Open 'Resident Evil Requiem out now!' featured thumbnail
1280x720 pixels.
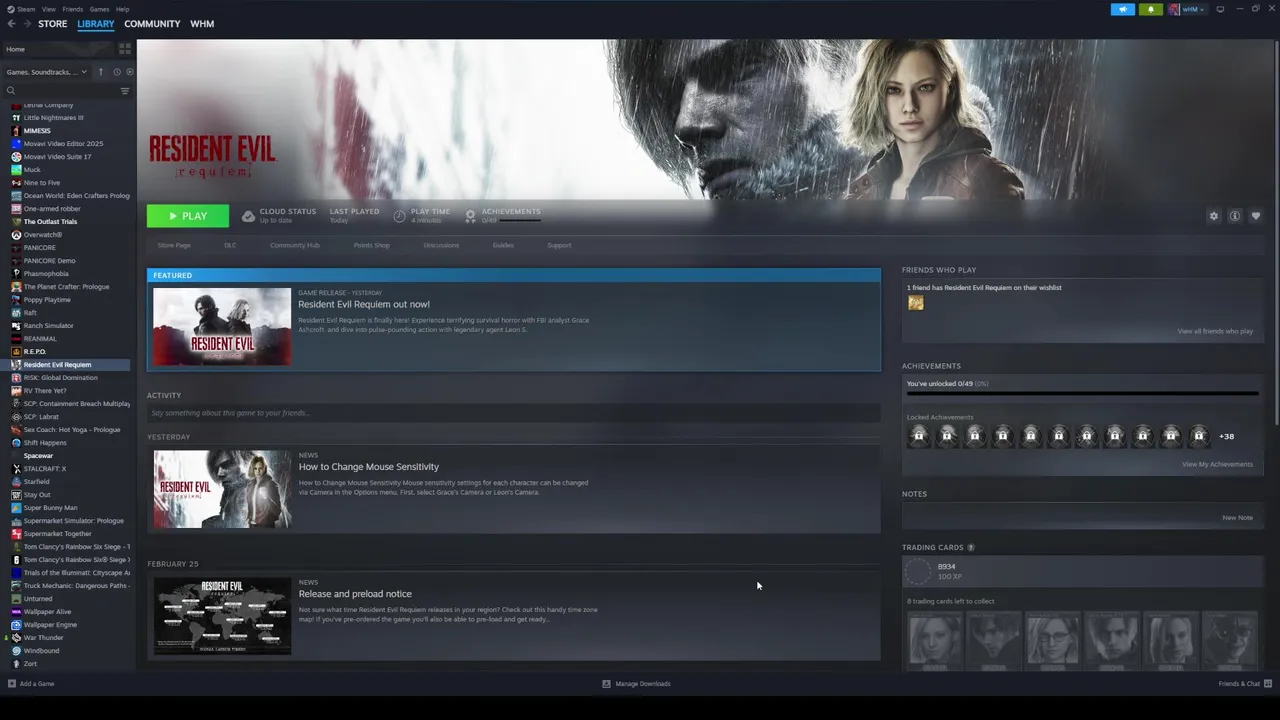[222, 327]
